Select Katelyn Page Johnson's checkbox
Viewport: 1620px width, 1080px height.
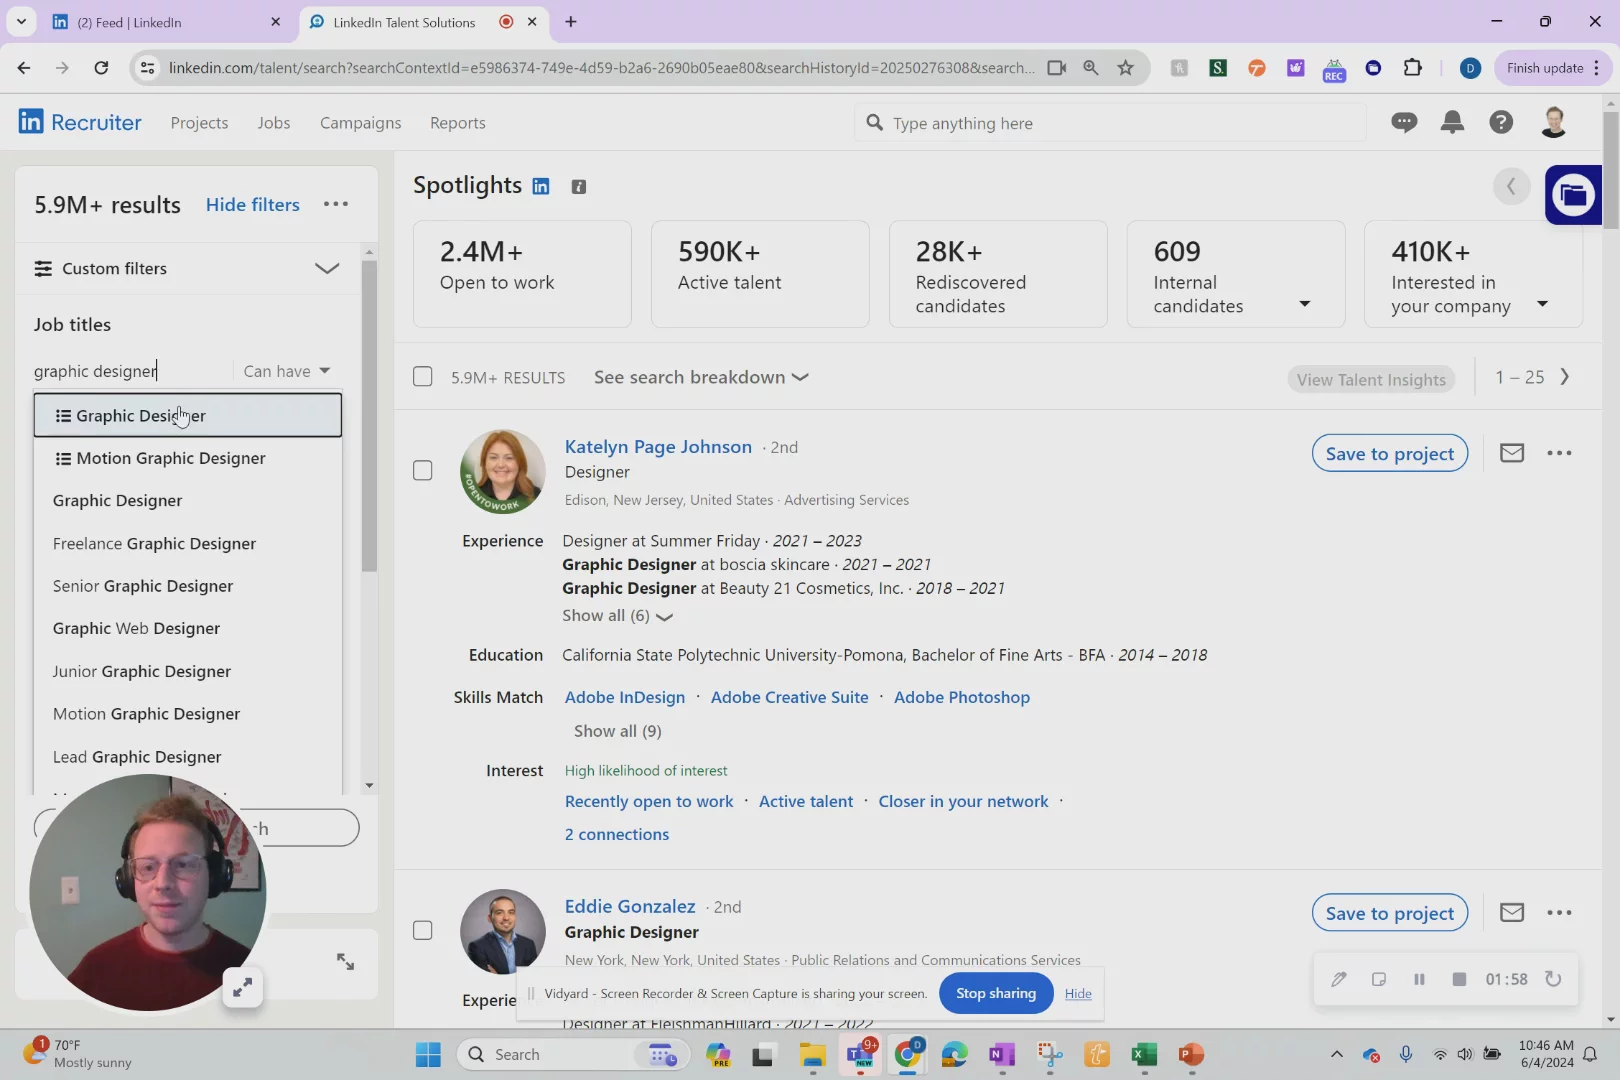(x=423, y=470)
